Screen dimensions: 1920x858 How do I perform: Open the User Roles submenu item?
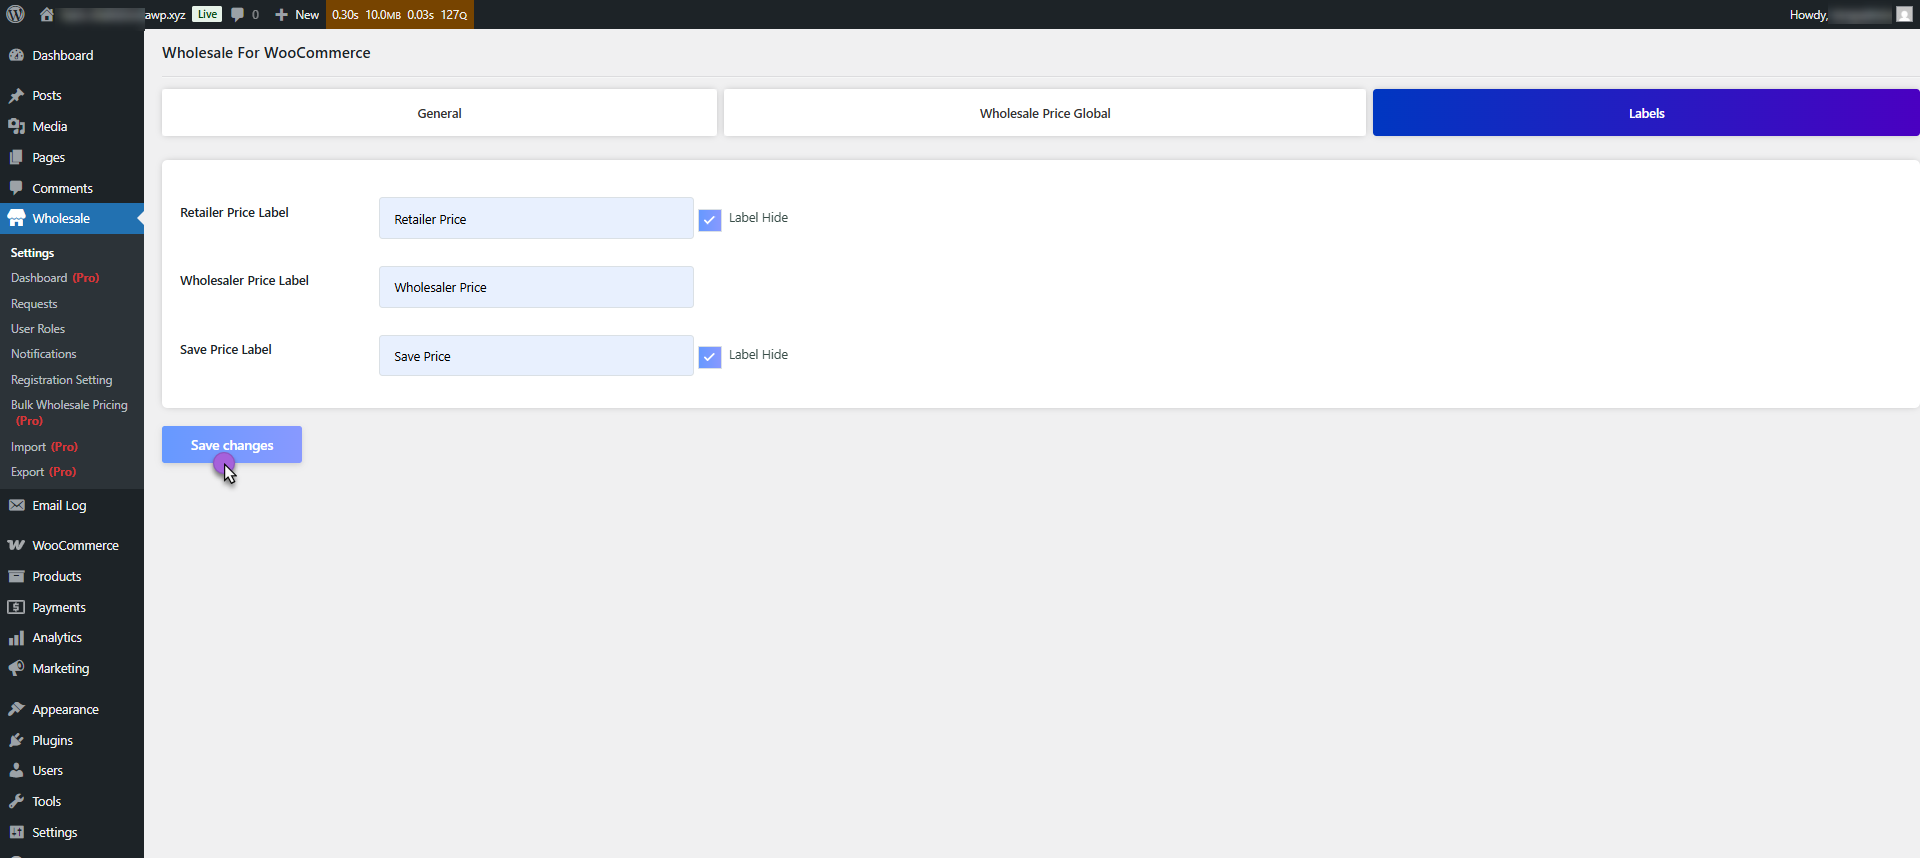pos(38,329)
